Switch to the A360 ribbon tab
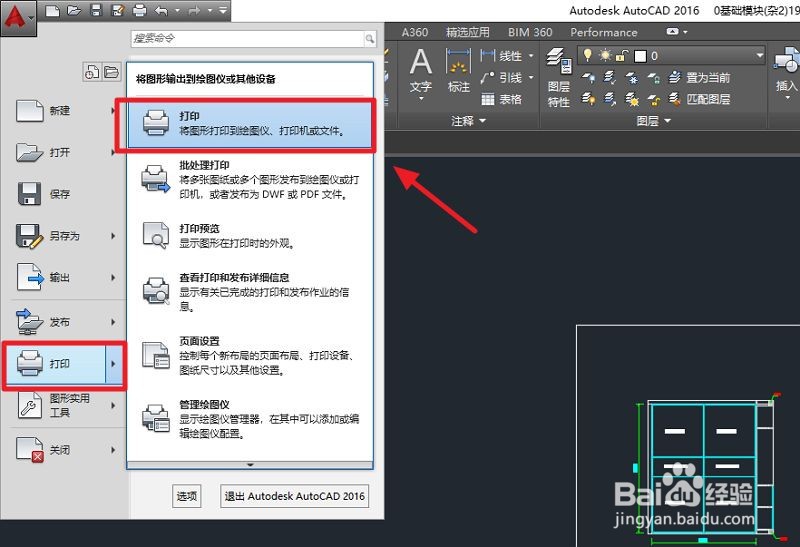This screenshot has width=800, height=547. point(415,33)
